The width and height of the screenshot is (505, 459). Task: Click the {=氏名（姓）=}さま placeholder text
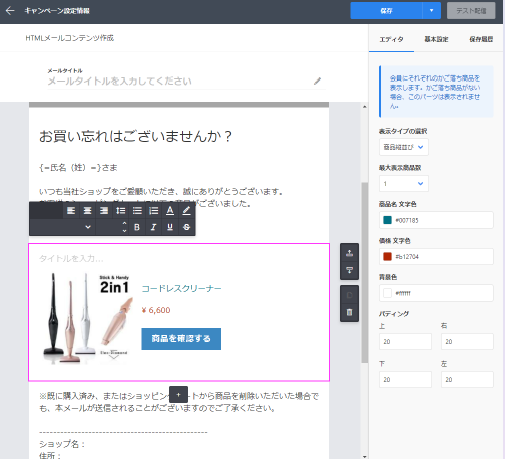coord(78,168)
